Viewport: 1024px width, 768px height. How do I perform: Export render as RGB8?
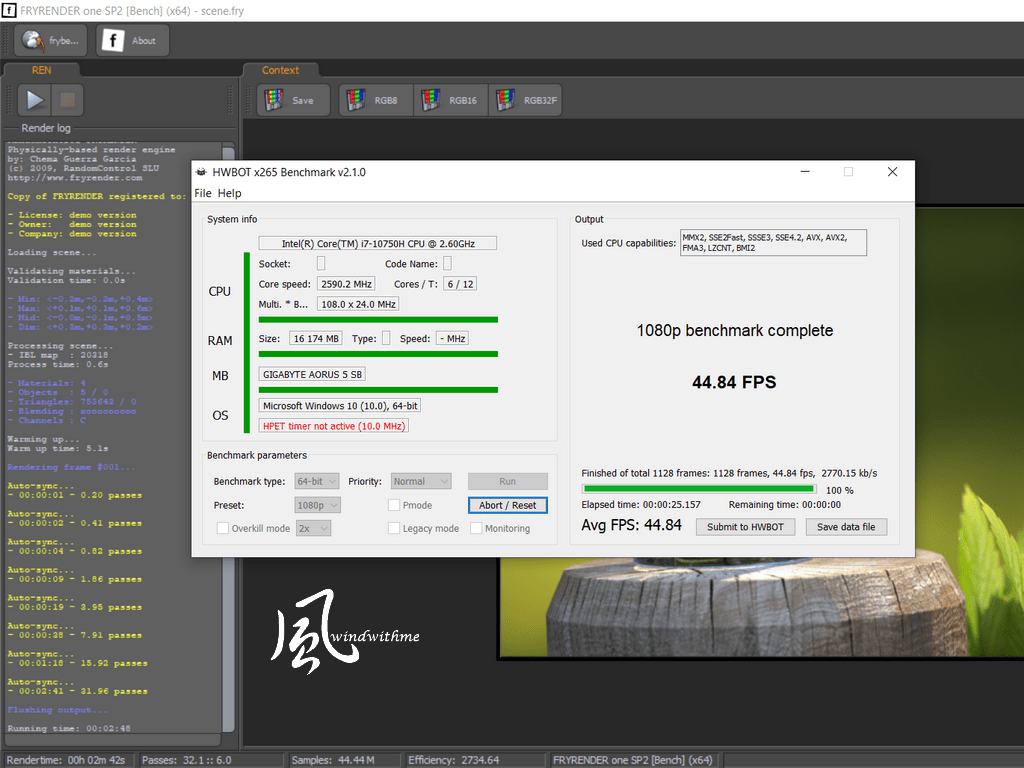(376, 101)
